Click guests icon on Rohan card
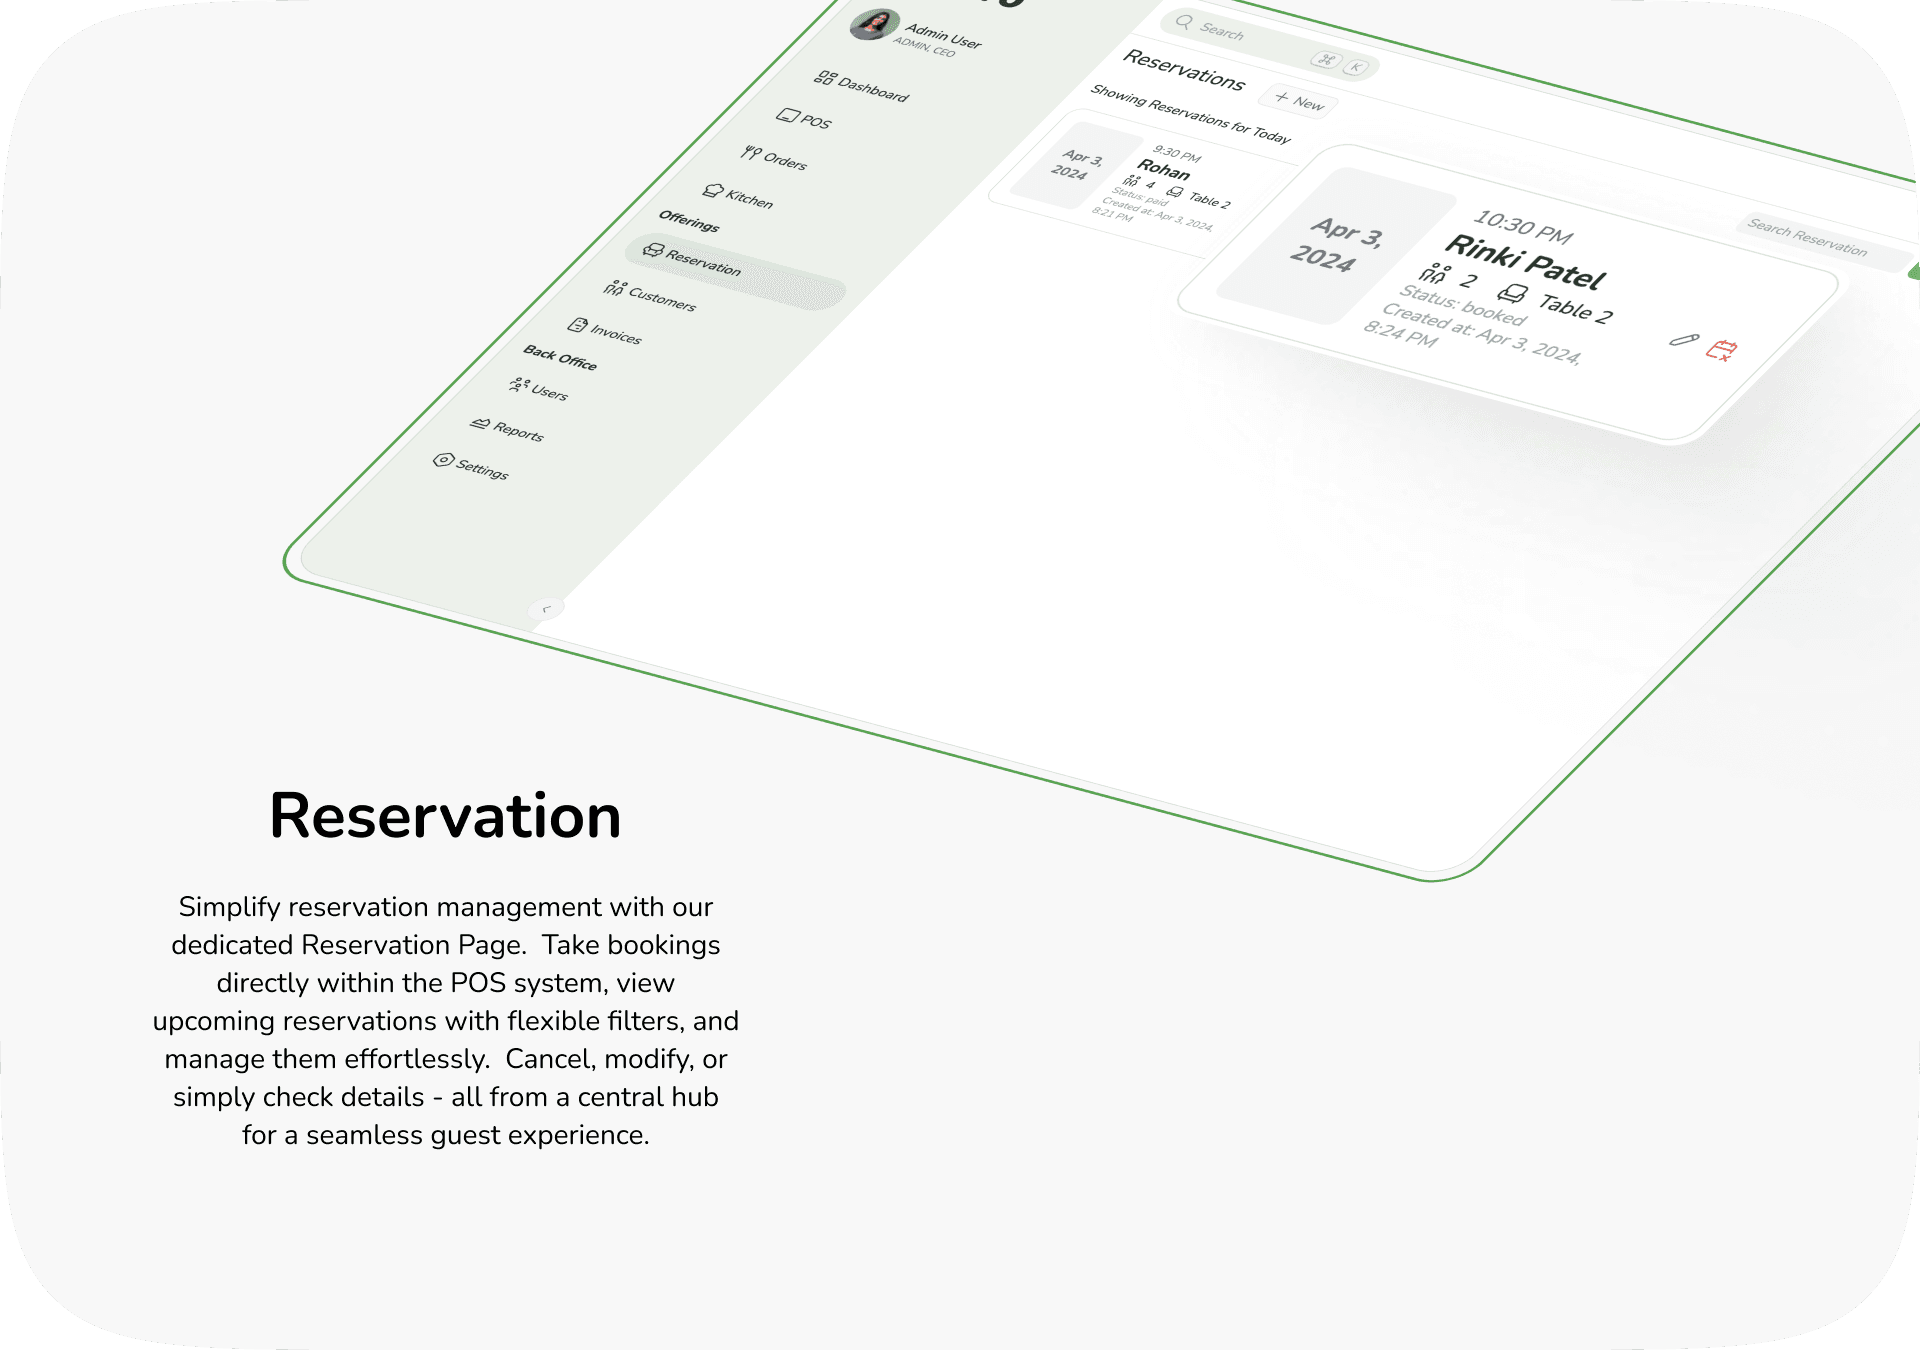Screen dimensions: 1920x1350 click(x=1131, y=180)
